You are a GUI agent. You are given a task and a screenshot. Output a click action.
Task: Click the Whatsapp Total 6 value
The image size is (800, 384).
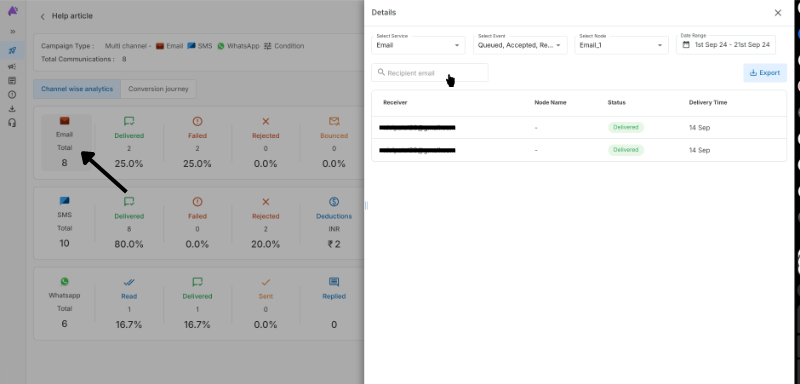[x=64, y=324]
